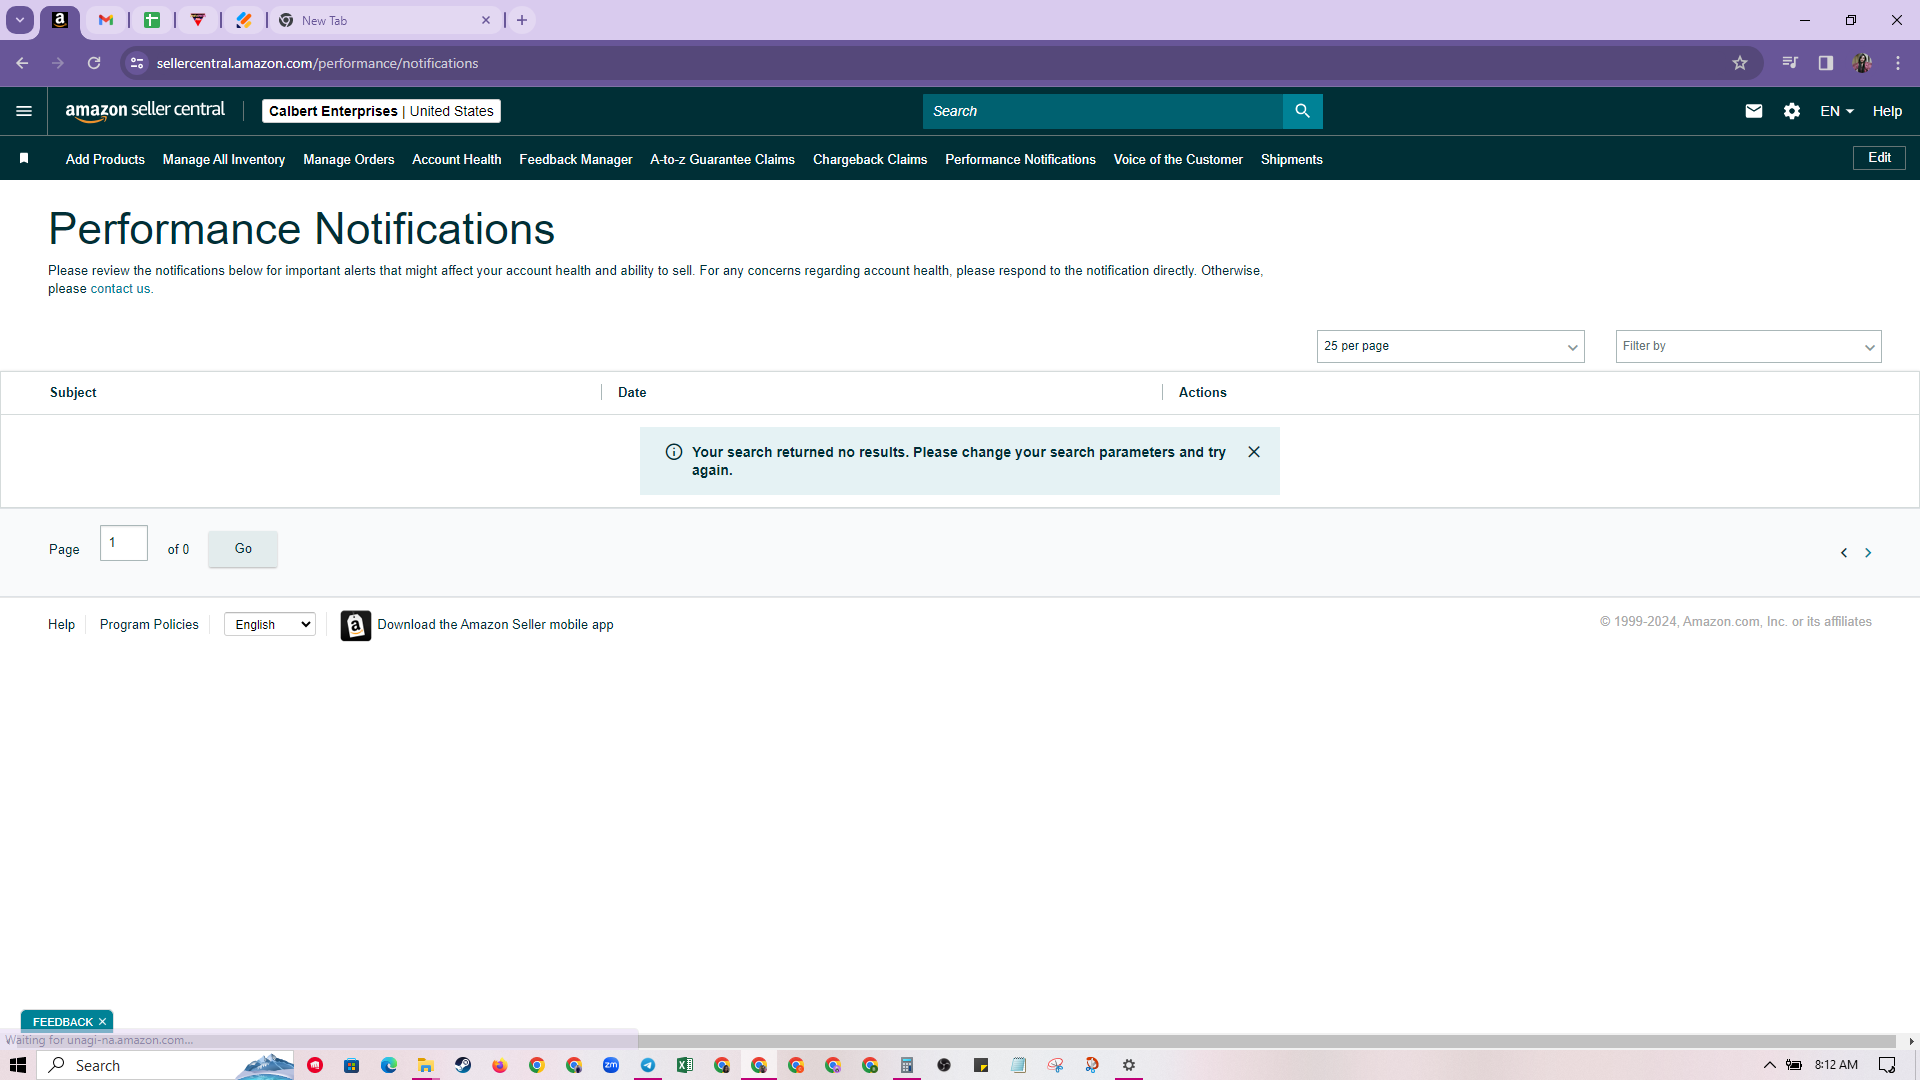Expand the EN language selector
Screen dimensions: 1920x1080
pyautogui.click(x=1837, y=111)
